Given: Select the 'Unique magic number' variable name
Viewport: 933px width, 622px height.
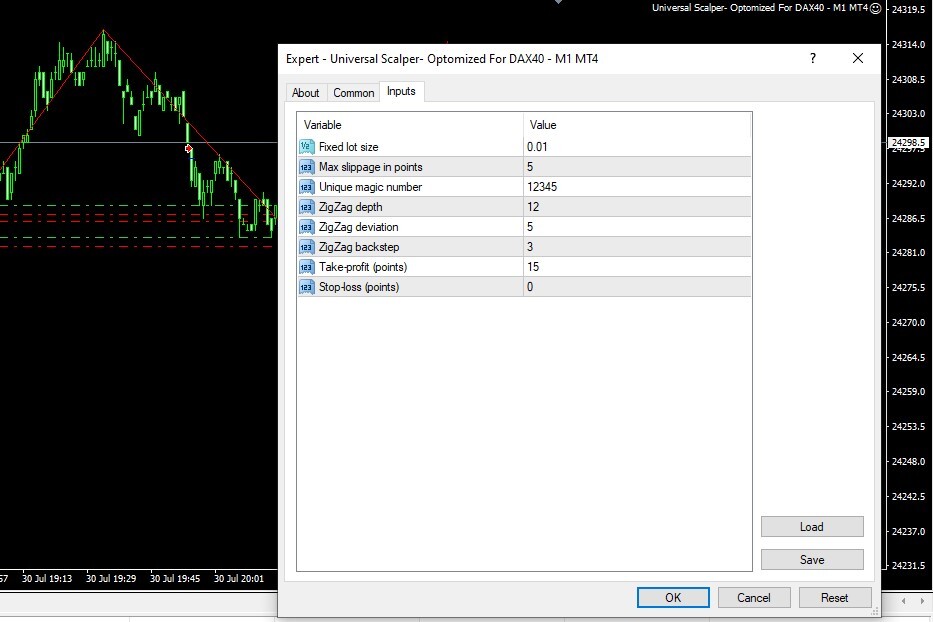Looking at the screenshot, I should (370, 187).
